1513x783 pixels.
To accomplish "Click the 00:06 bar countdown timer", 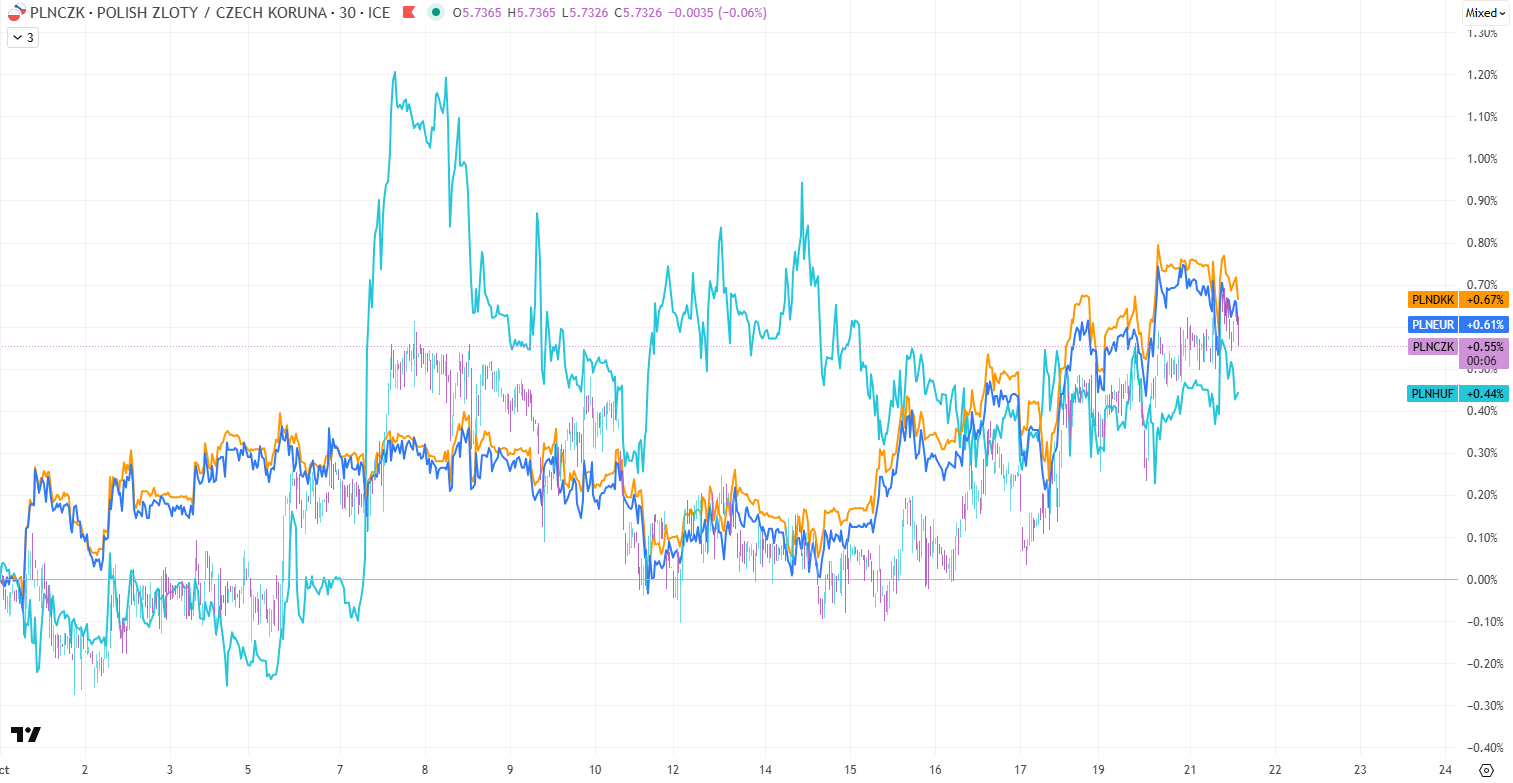I will click(1483, 361).
